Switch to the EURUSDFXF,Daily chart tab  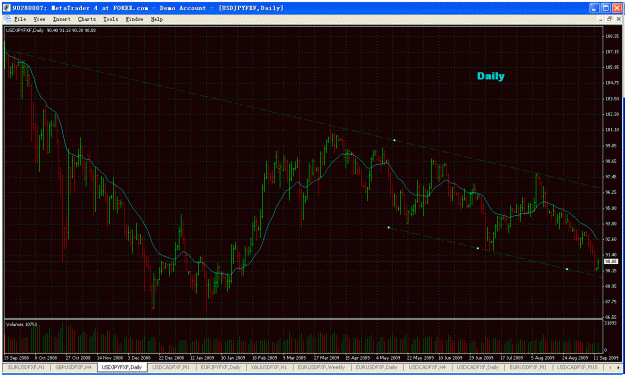pyautogui.click(x=377, y=367)
